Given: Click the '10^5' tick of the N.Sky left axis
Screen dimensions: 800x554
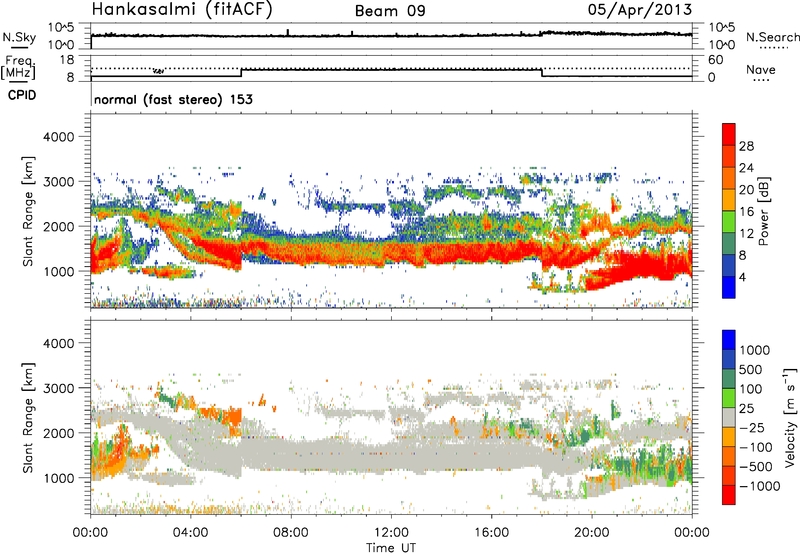Looking at the screenshot, I should click(x=61, y=28).
